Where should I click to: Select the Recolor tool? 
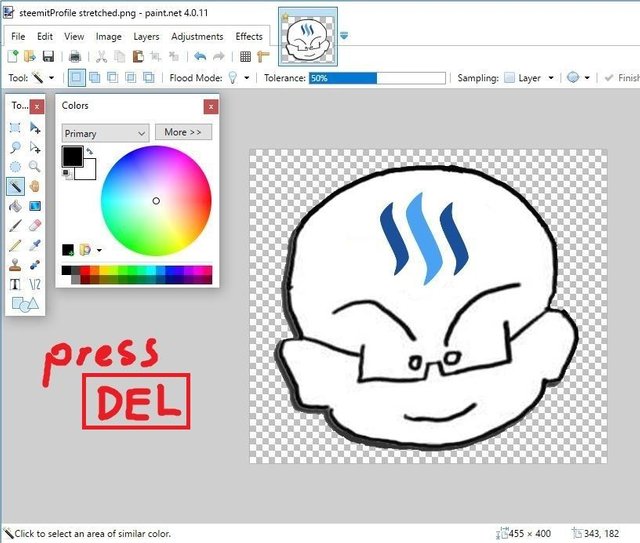(35, 265)
